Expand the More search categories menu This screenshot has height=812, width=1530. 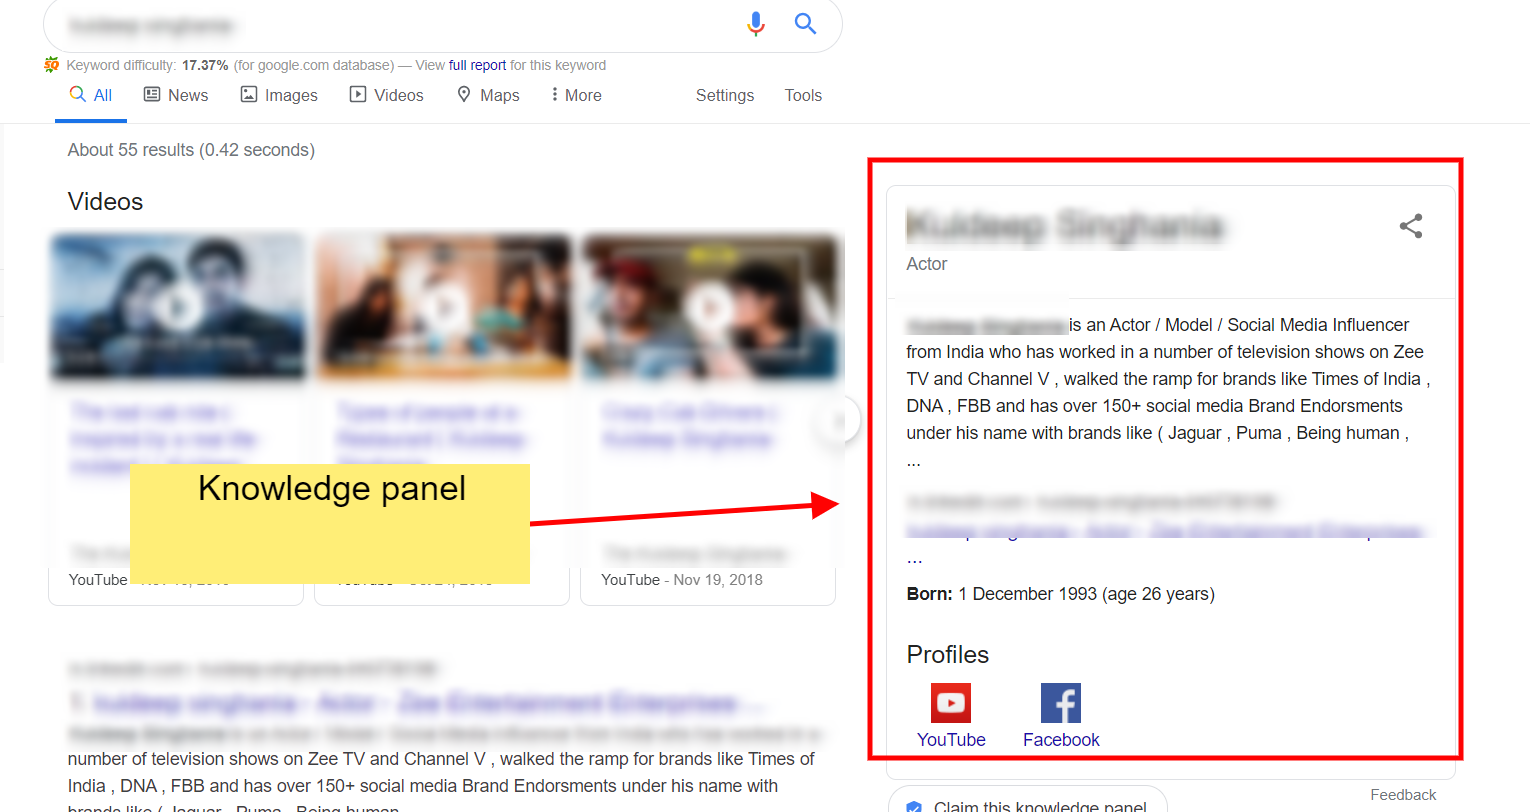(x=576, y=95)
